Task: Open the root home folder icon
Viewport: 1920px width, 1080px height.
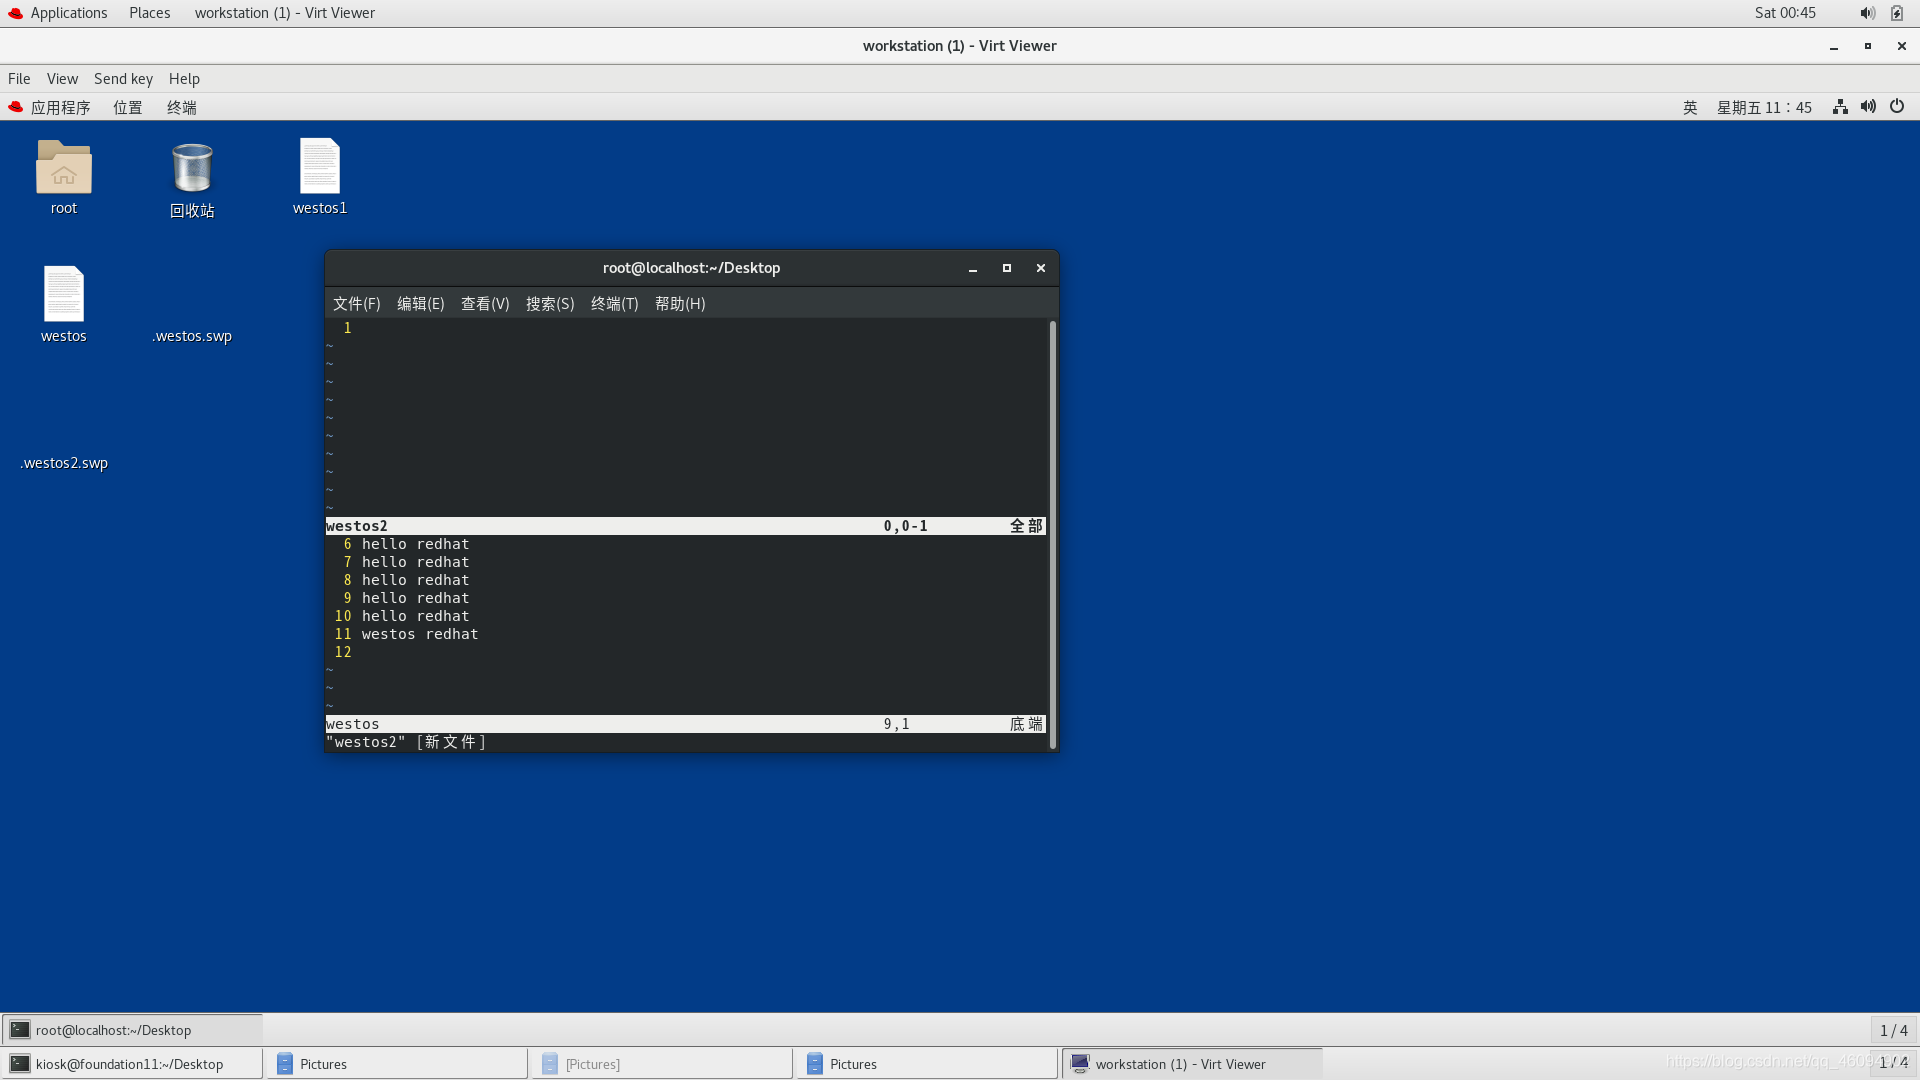Action: pyautogui.click(x=63, y=167)
